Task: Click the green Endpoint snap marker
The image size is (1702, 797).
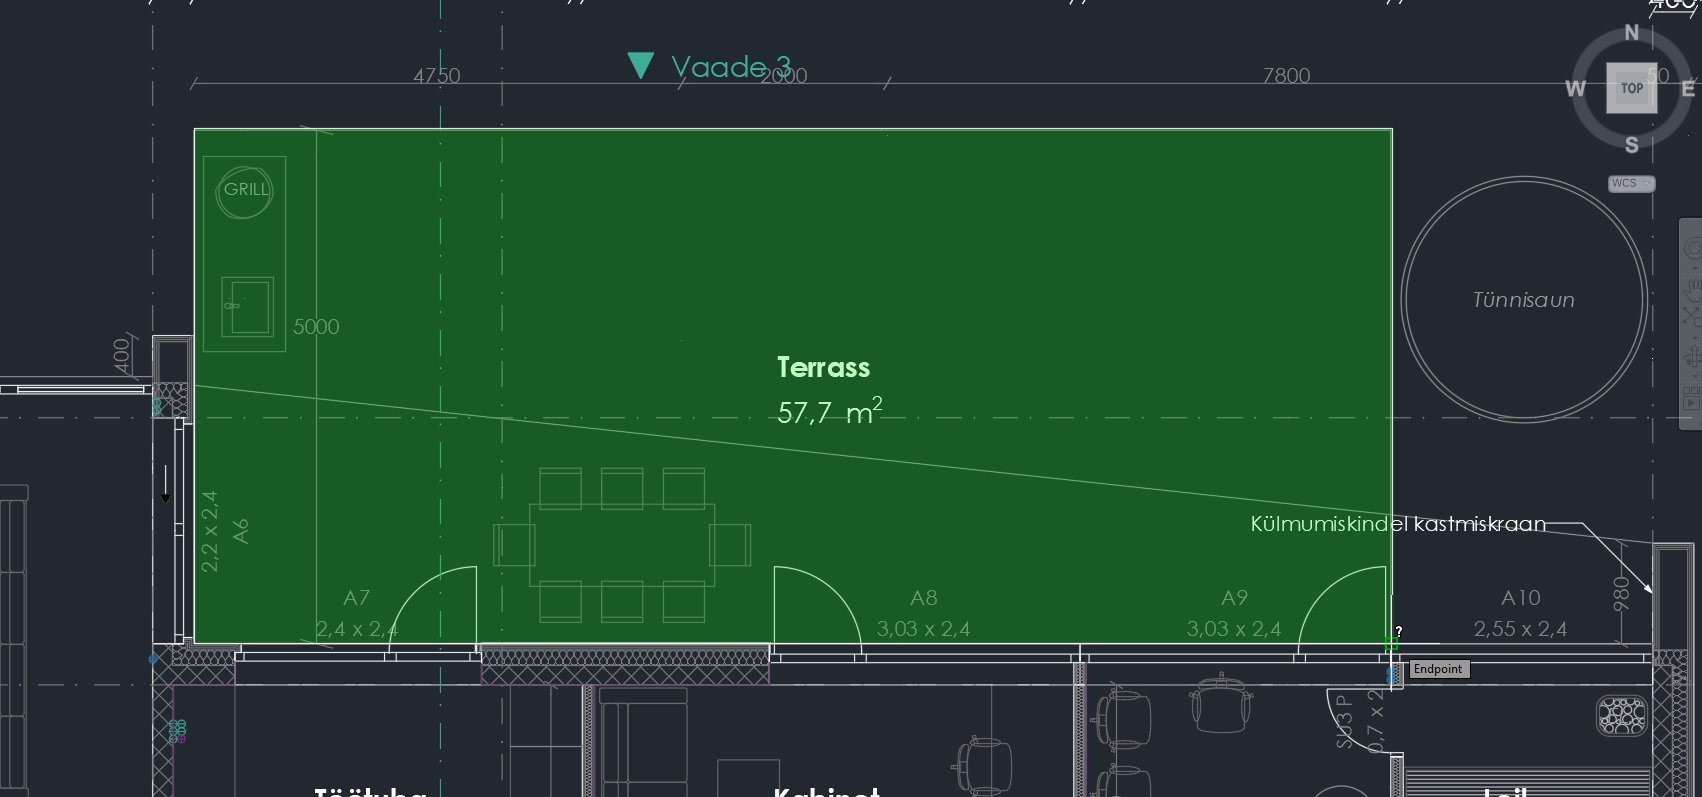Action: [x=1391, y=644]
